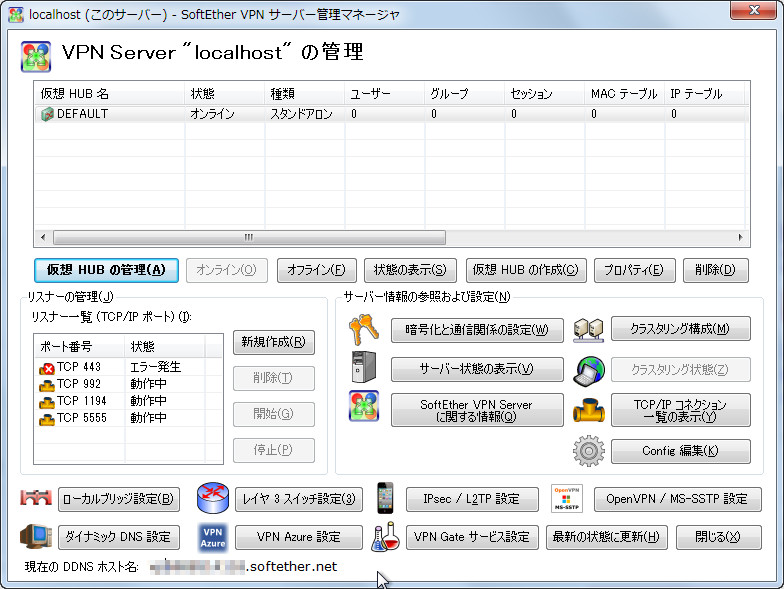Set the hub offline with オフライン(F)
The width and height of the screenshot is (784, 589).
click(316, 270)
